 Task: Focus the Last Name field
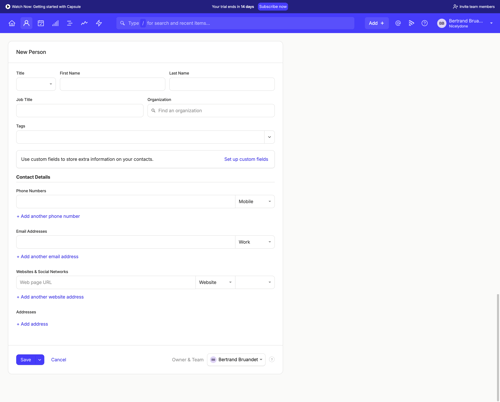(x=222, y=84)
